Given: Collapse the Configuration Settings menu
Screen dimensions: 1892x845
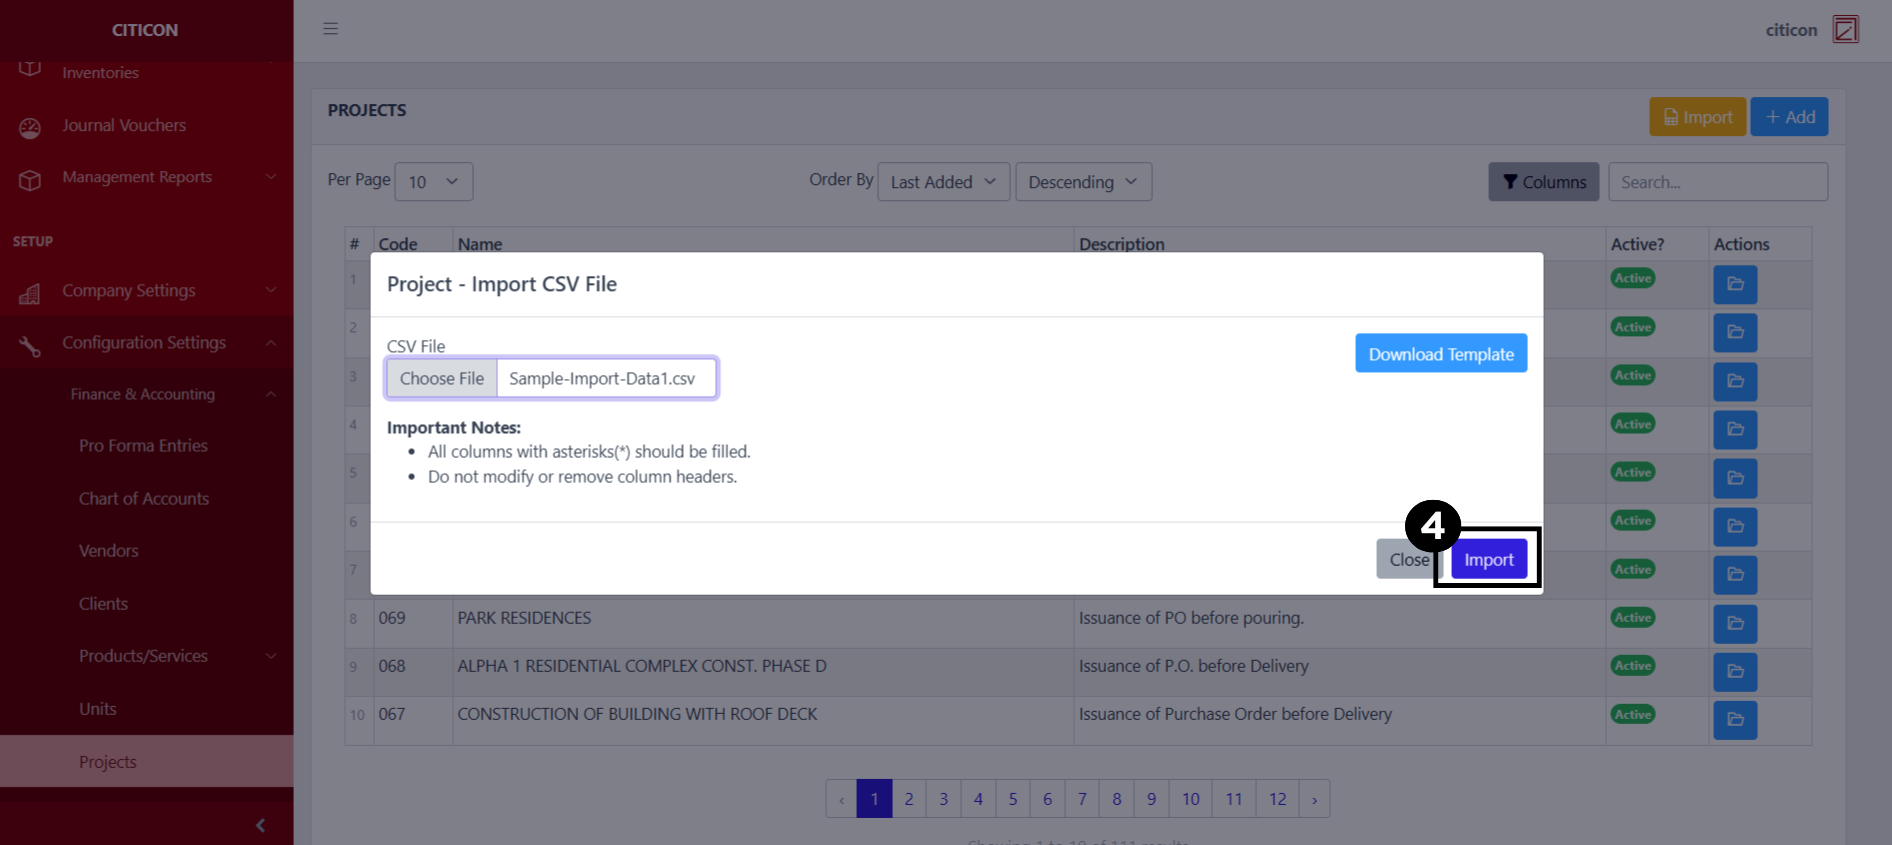Looking at the screenshot, I should point(271,343).
